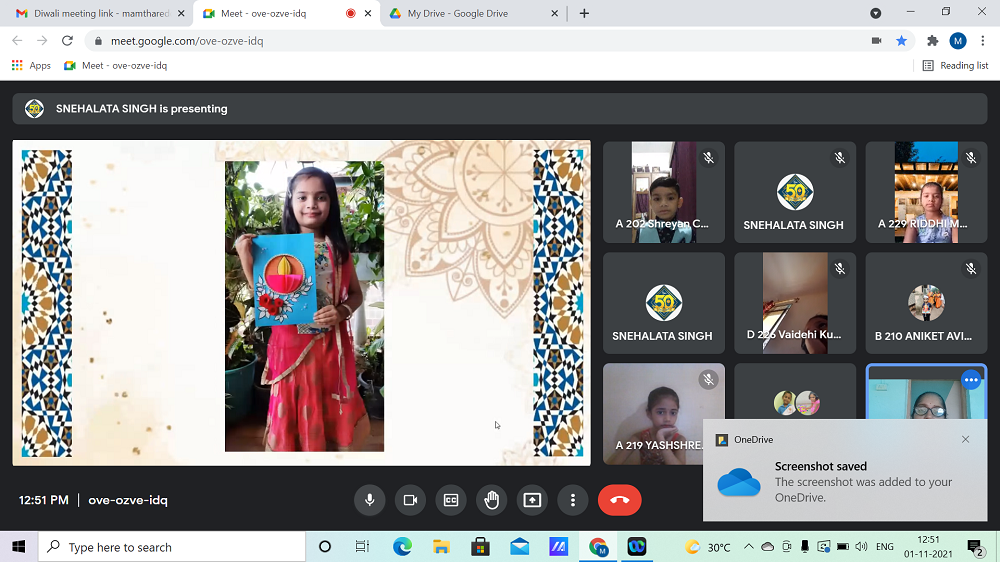The height and width of the screenshot is (562, 1000).
Task: Click the Present now screen icon
Action: coord(532,500)
